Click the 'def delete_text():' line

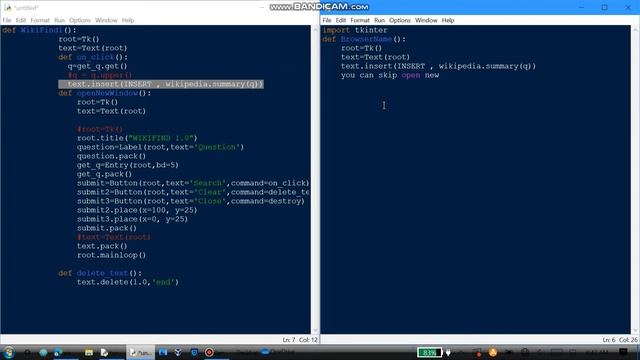click(x=100, y=273)
